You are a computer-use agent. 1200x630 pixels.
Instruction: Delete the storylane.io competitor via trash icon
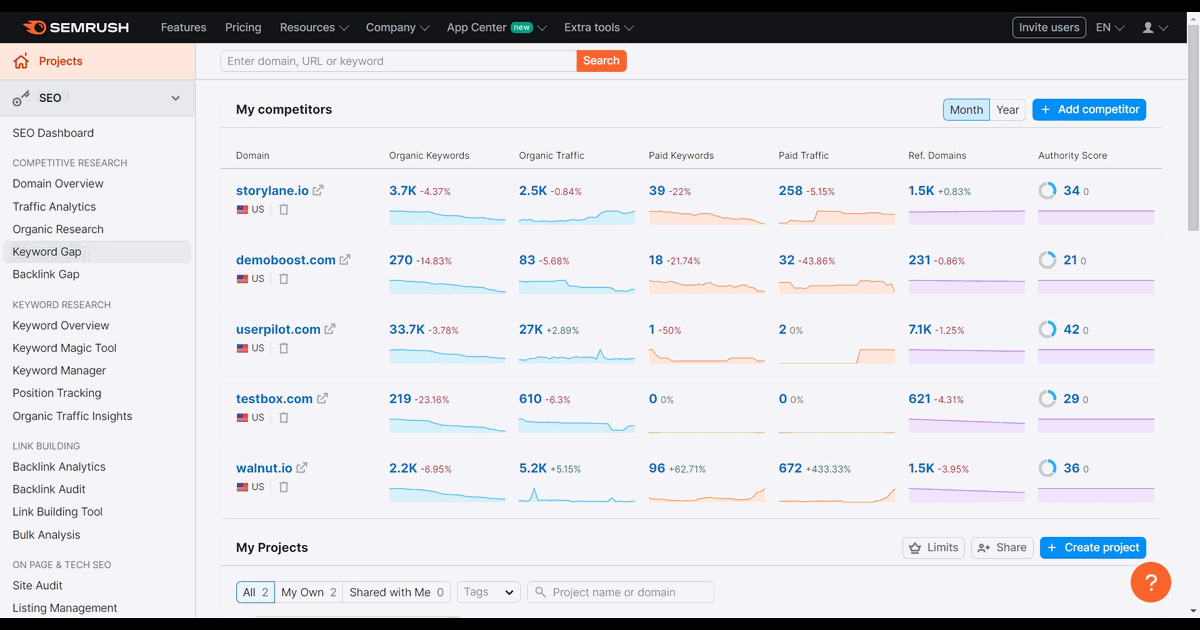point(283,210)
